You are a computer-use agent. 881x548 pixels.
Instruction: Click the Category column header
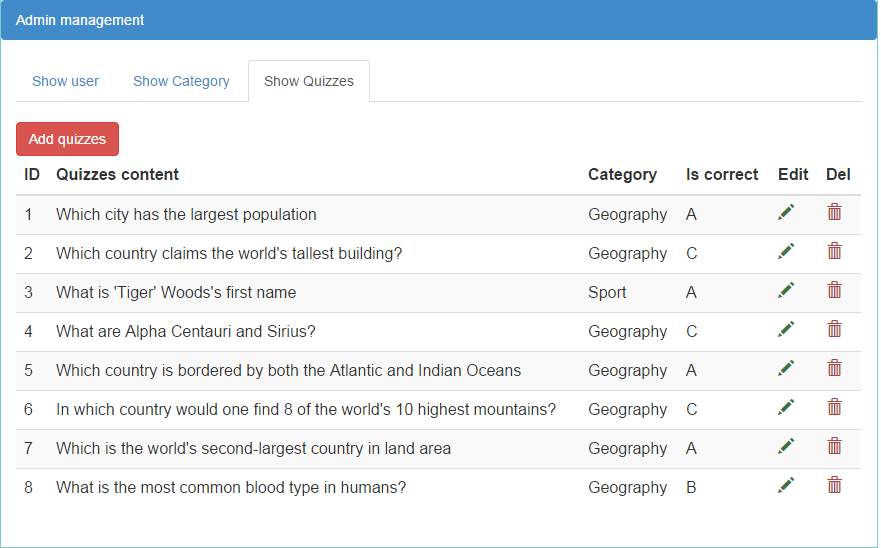[x=622, y=175]
